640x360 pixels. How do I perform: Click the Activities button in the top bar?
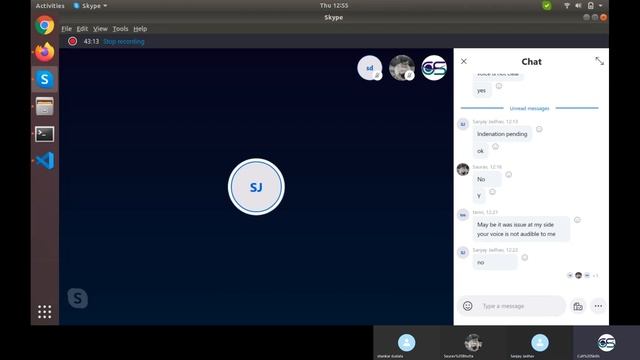(x=50, y=6)
